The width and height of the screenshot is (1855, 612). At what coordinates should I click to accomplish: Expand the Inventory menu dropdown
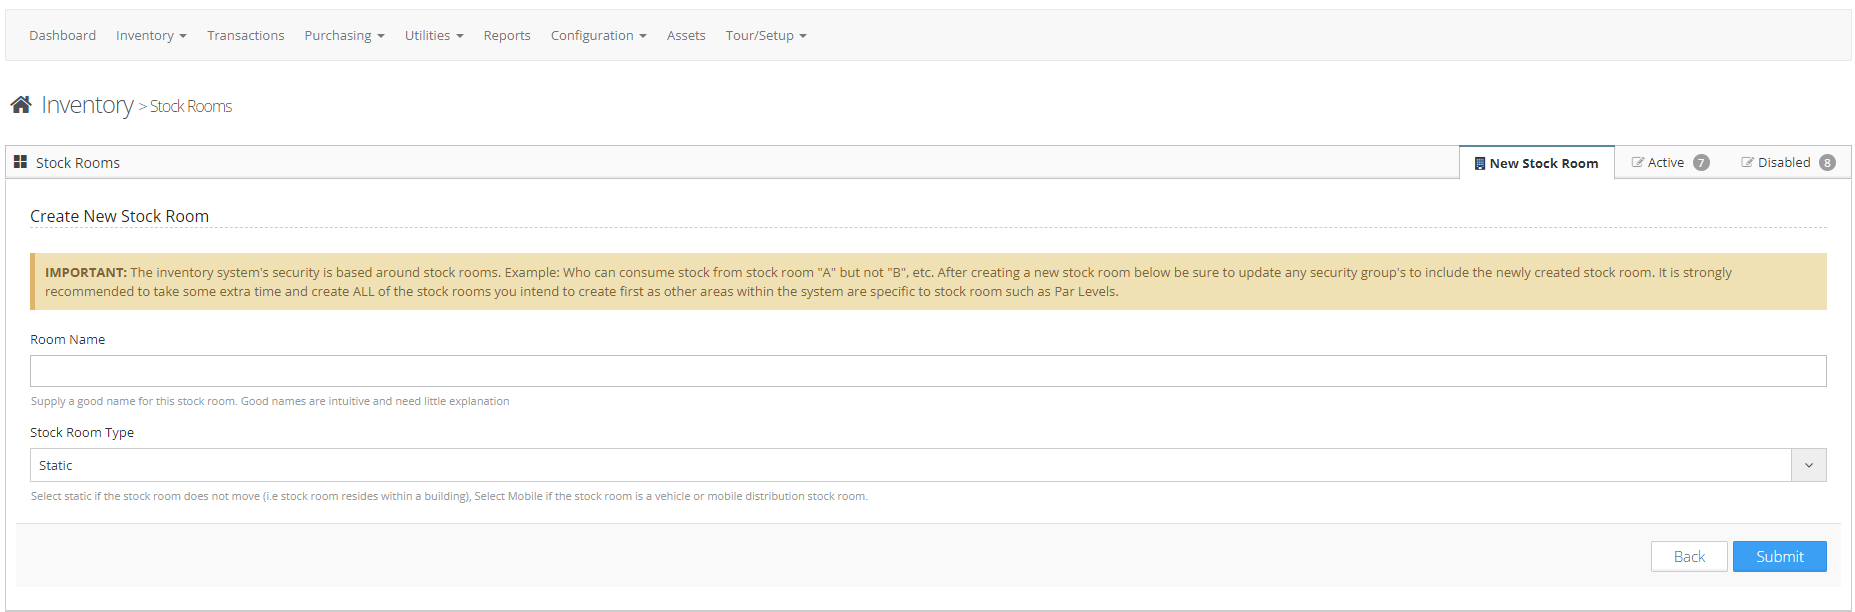(x=151, y=36)
